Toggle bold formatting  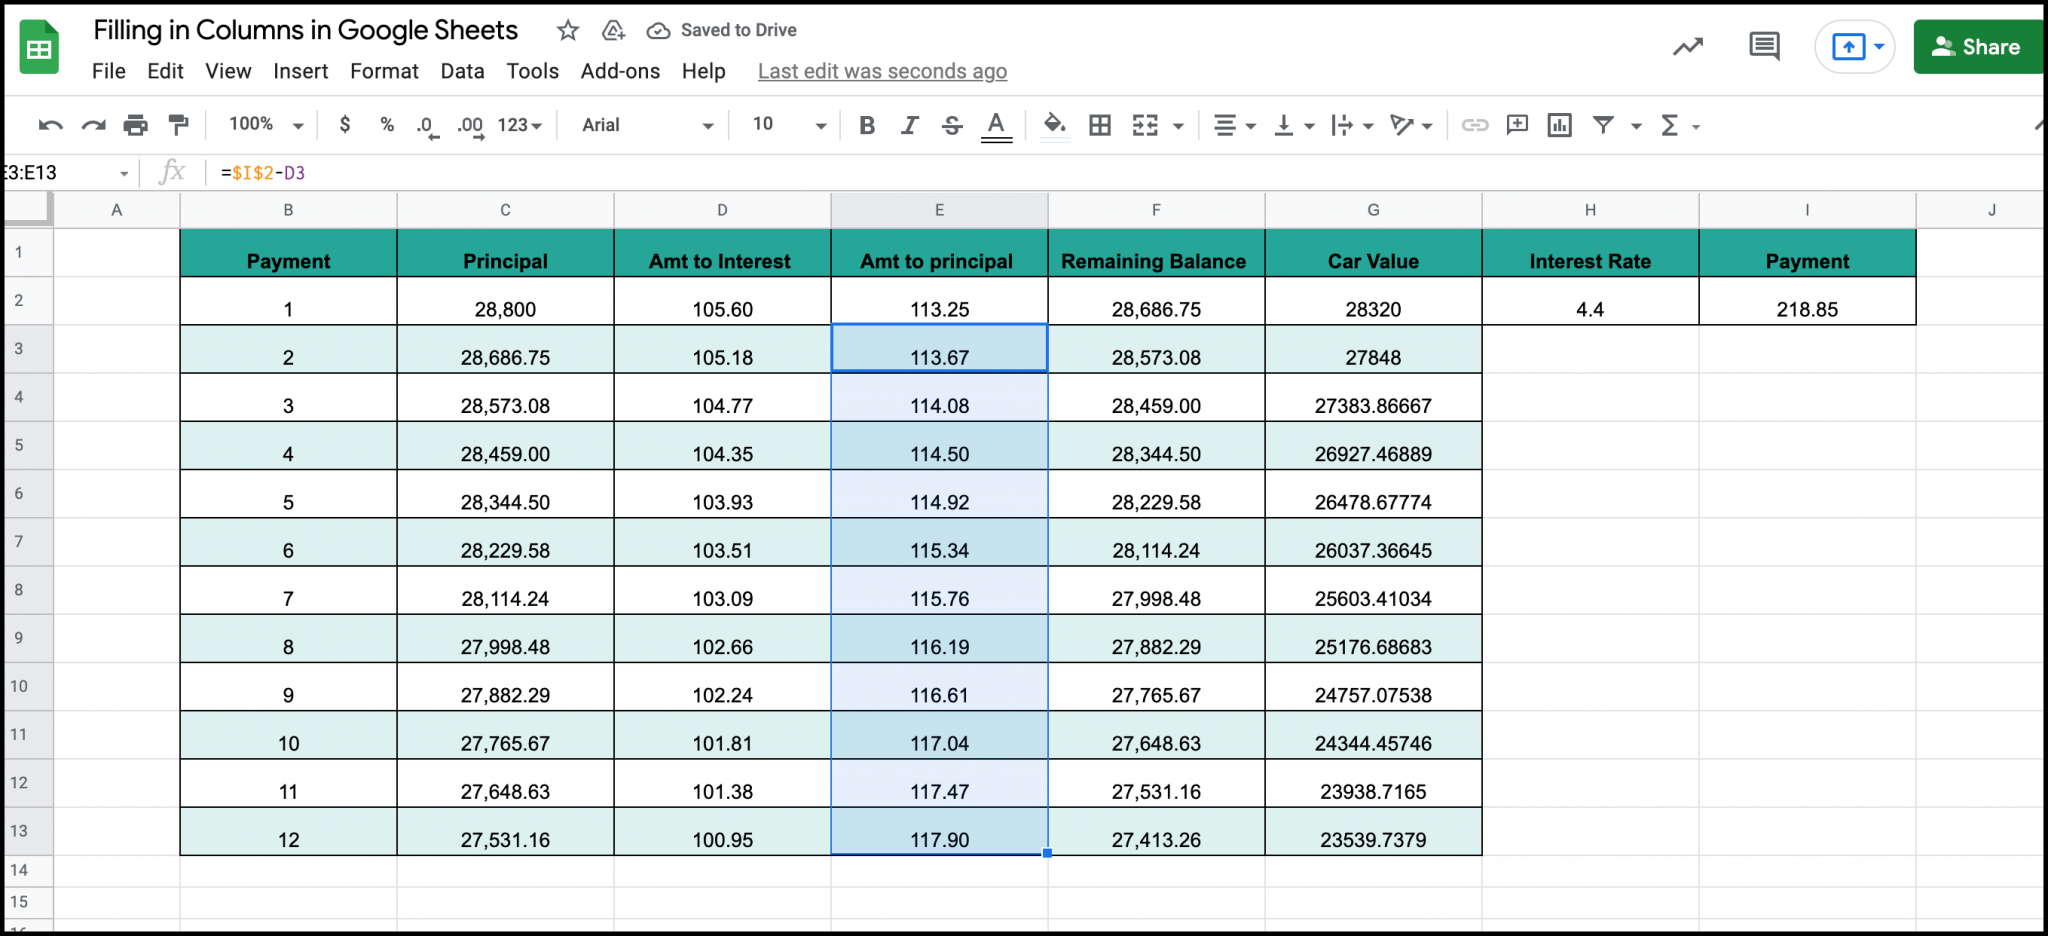click(x=866, y=125)
